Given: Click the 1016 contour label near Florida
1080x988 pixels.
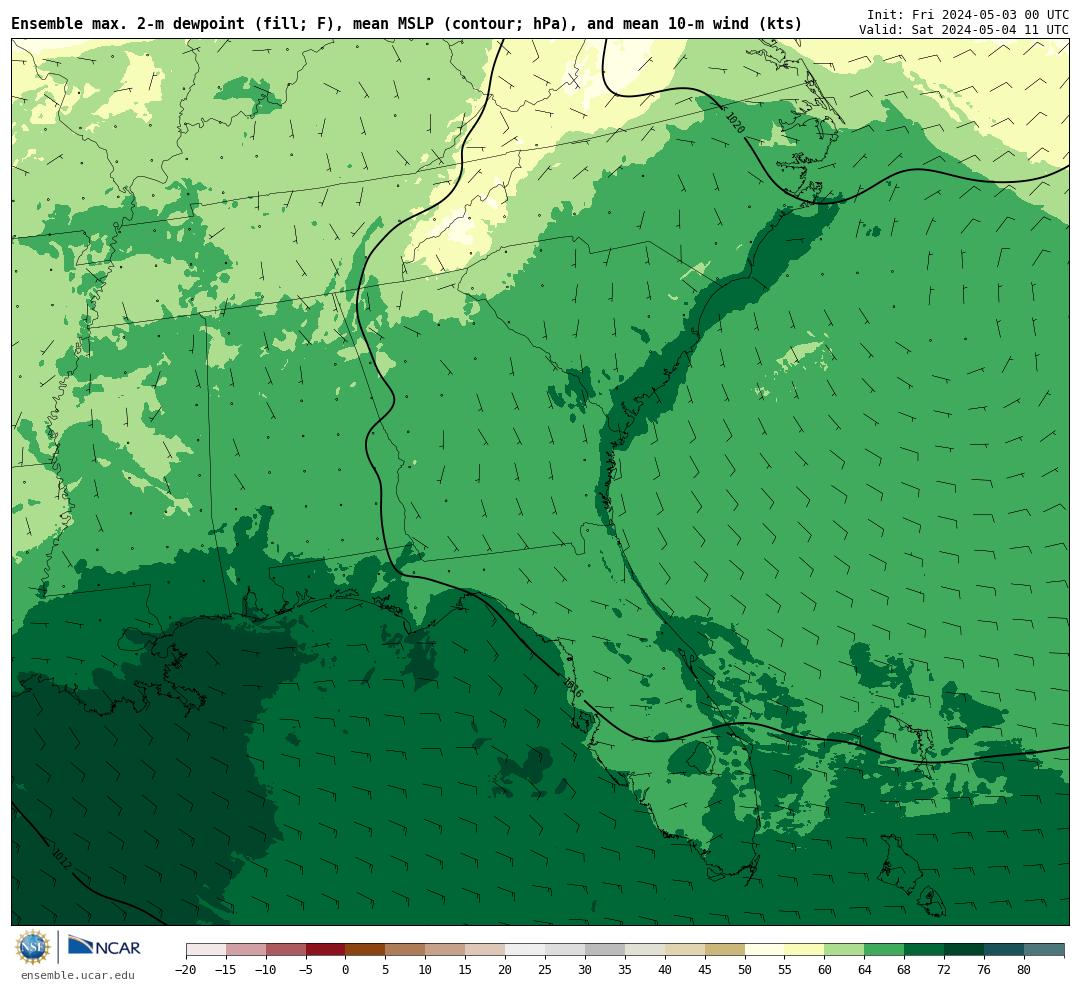Looking at the screenshot, I should click(573, 688).
